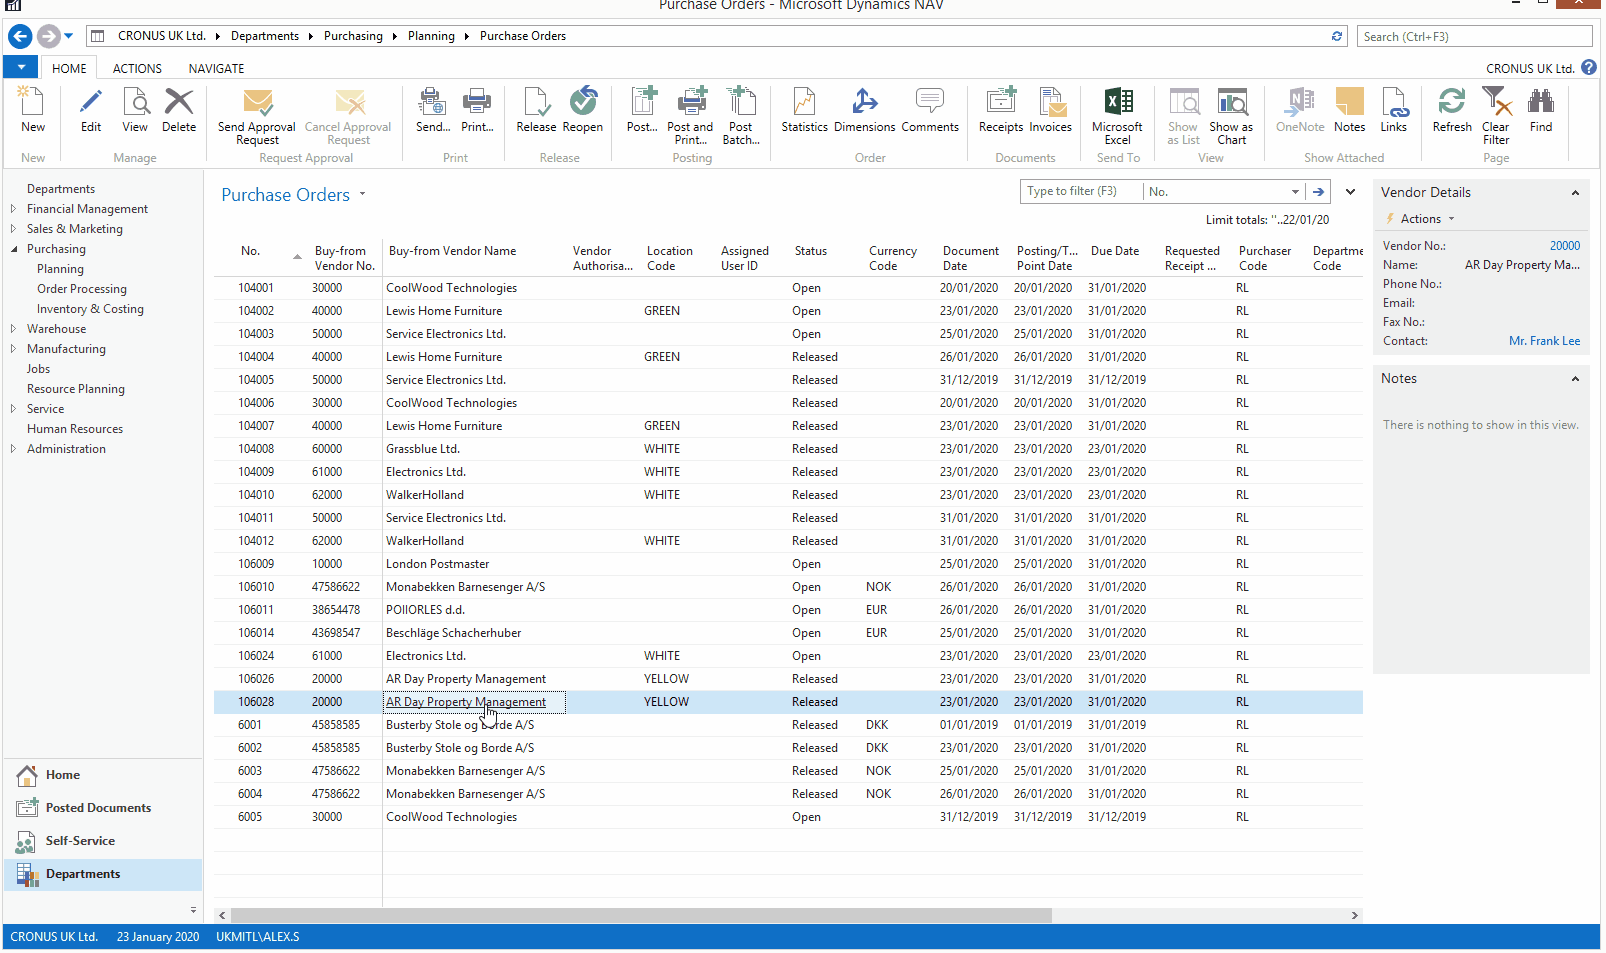Click the Posted Documents navigation button
The width and height of the screenshot is (1606, 953).
[x=98, y=808]
